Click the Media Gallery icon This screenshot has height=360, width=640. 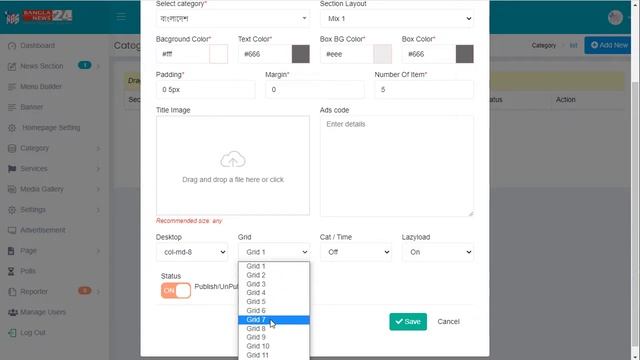tap(12, 189)
